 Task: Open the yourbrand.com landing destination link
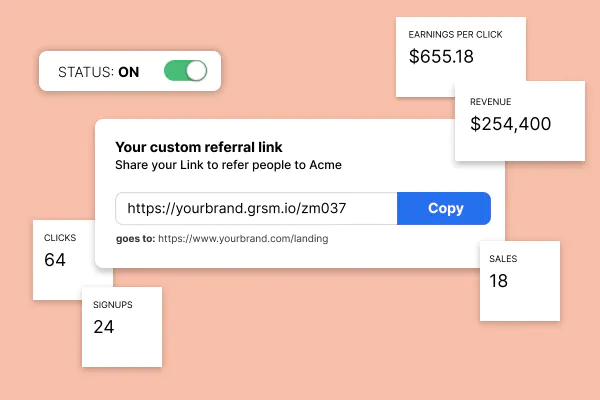click(243, 238)
